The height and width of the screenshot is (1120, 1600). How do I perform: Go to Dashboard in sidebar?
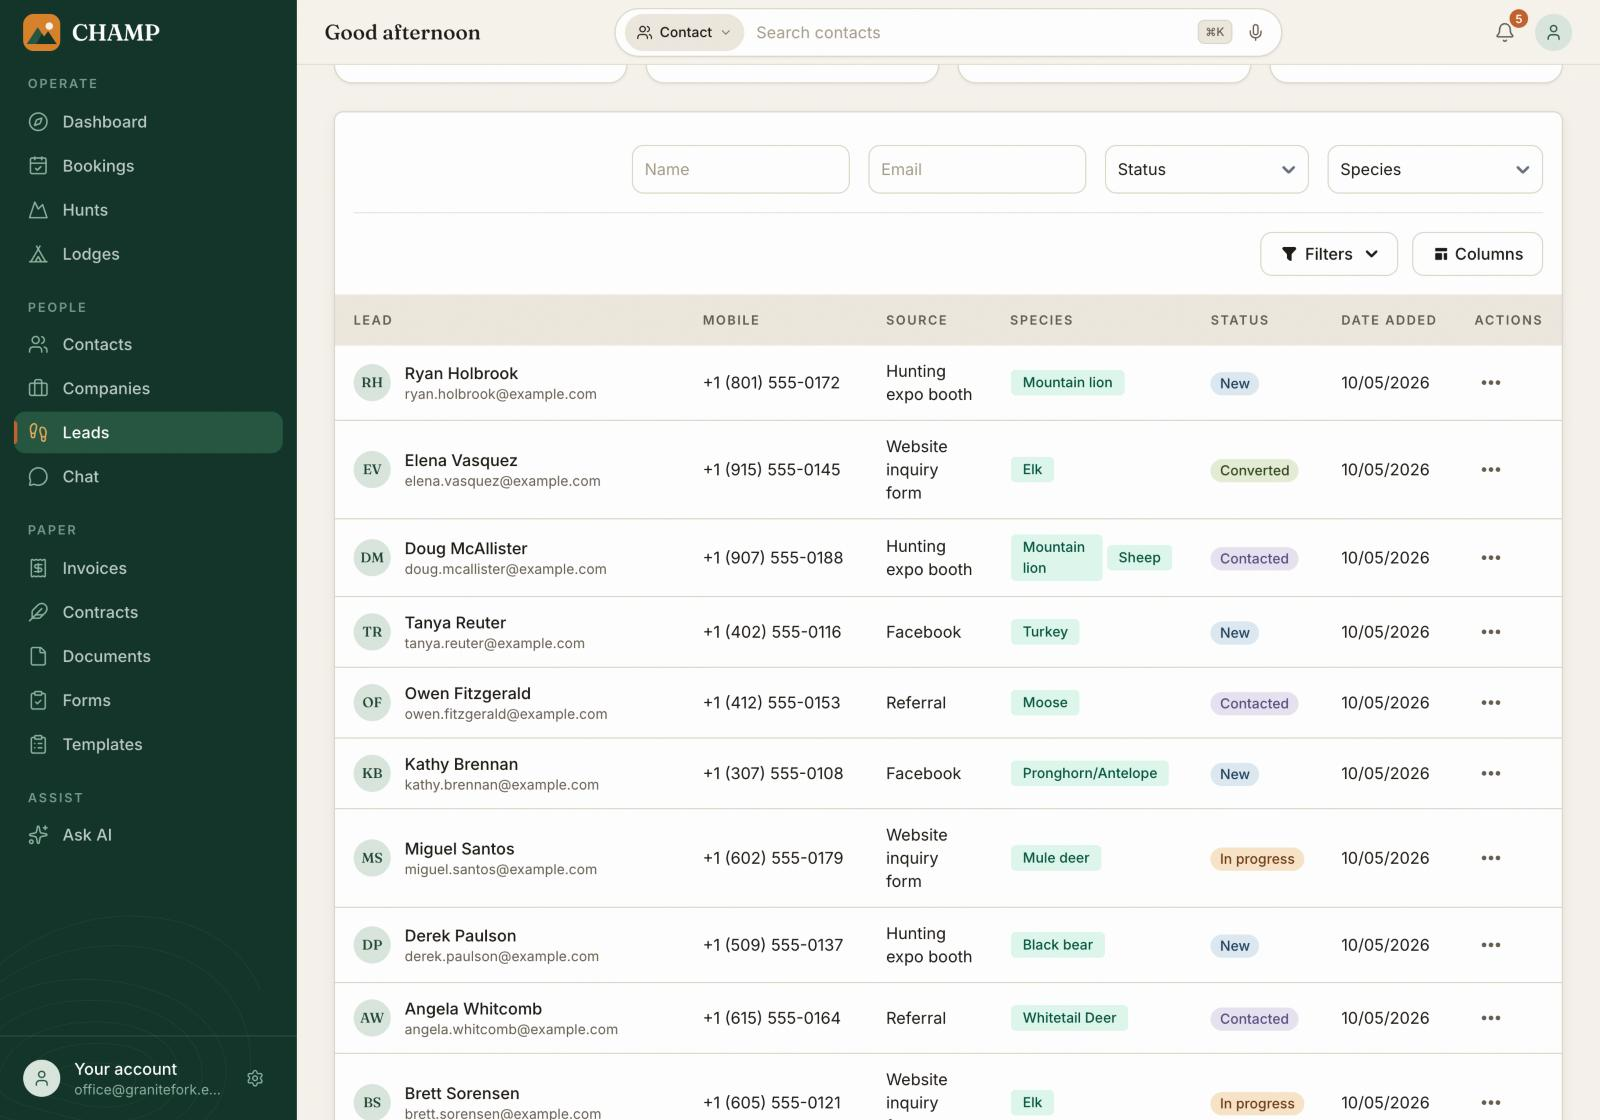pos(148,122)
